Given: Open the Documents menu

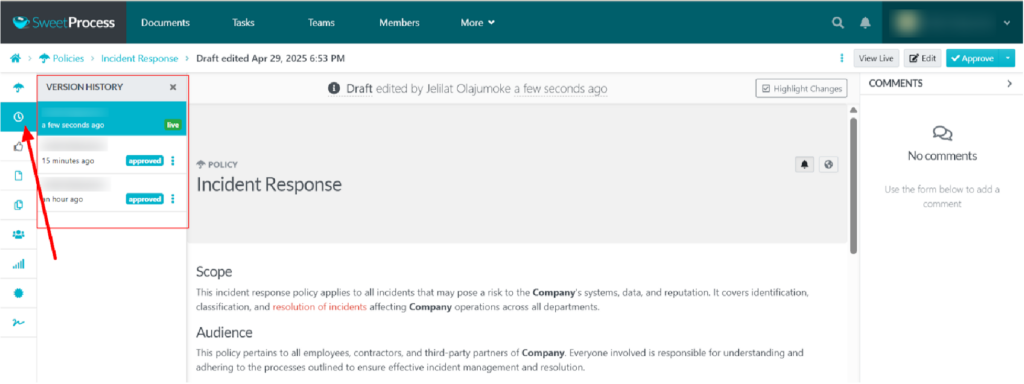Looking at the screenshot, I should click(165, 23).
